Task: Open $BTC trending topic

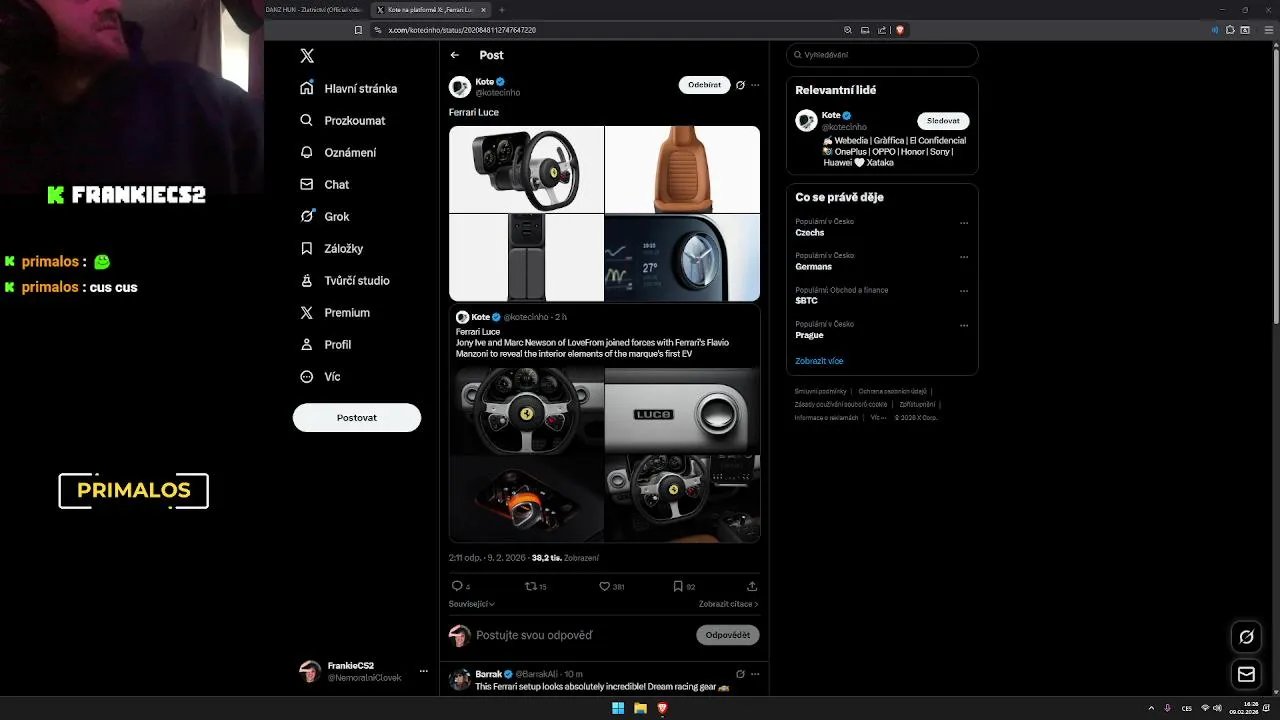Action: 806,300
